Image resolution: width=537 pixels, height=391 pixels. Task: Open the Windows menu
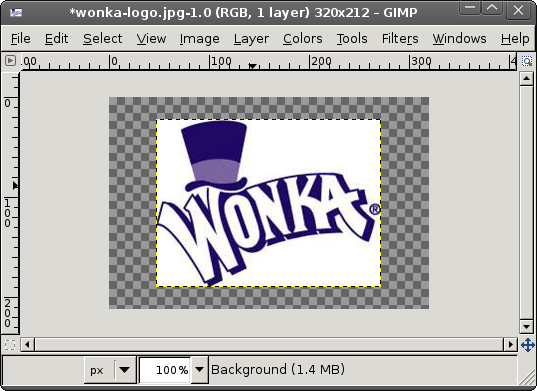(459, 38)
